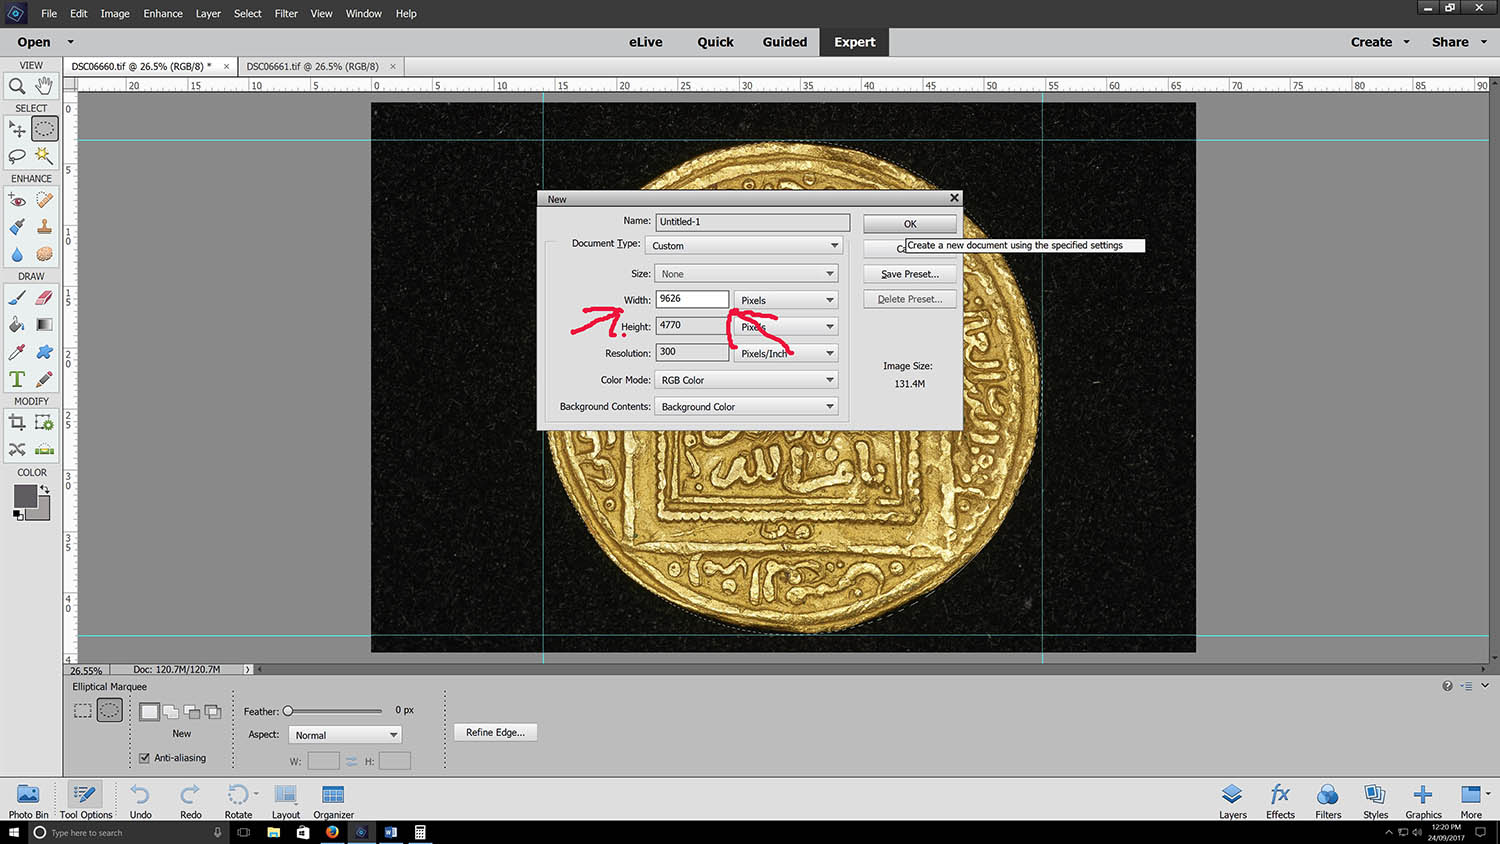Select the Hand tool
1500x844 pixels.
point(44,86)
